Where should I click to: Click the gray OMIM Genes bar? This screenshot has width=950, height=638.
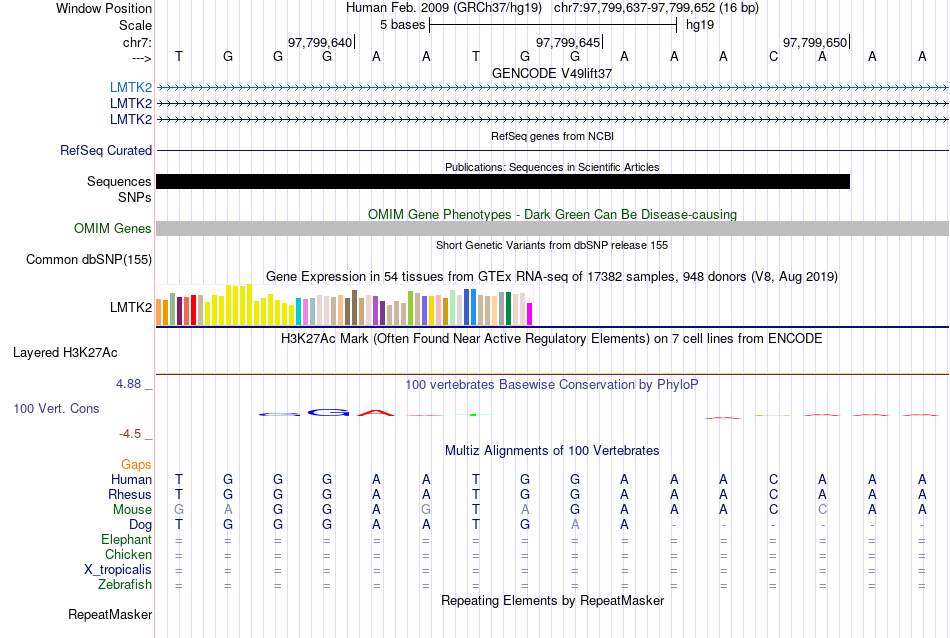tap(552, 228)
